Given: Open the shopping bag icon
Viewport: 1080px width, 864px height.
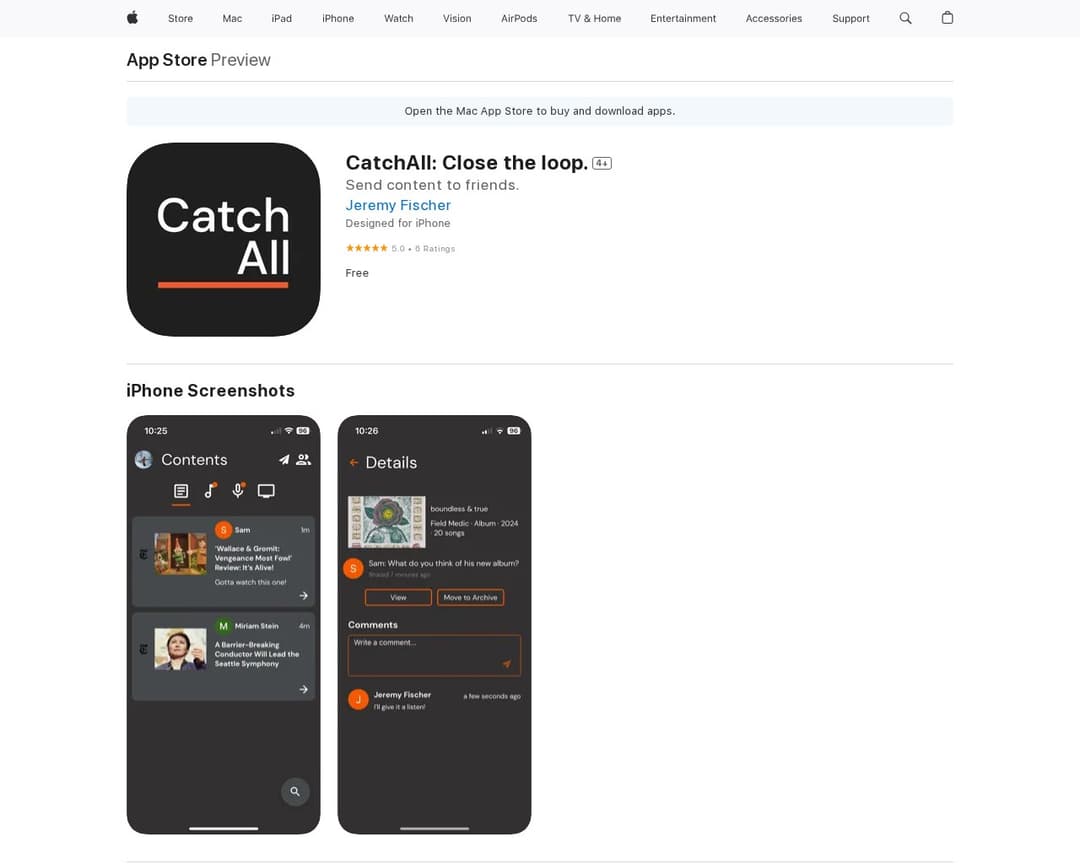Looking at the screenshot, I should click(947, 18).
